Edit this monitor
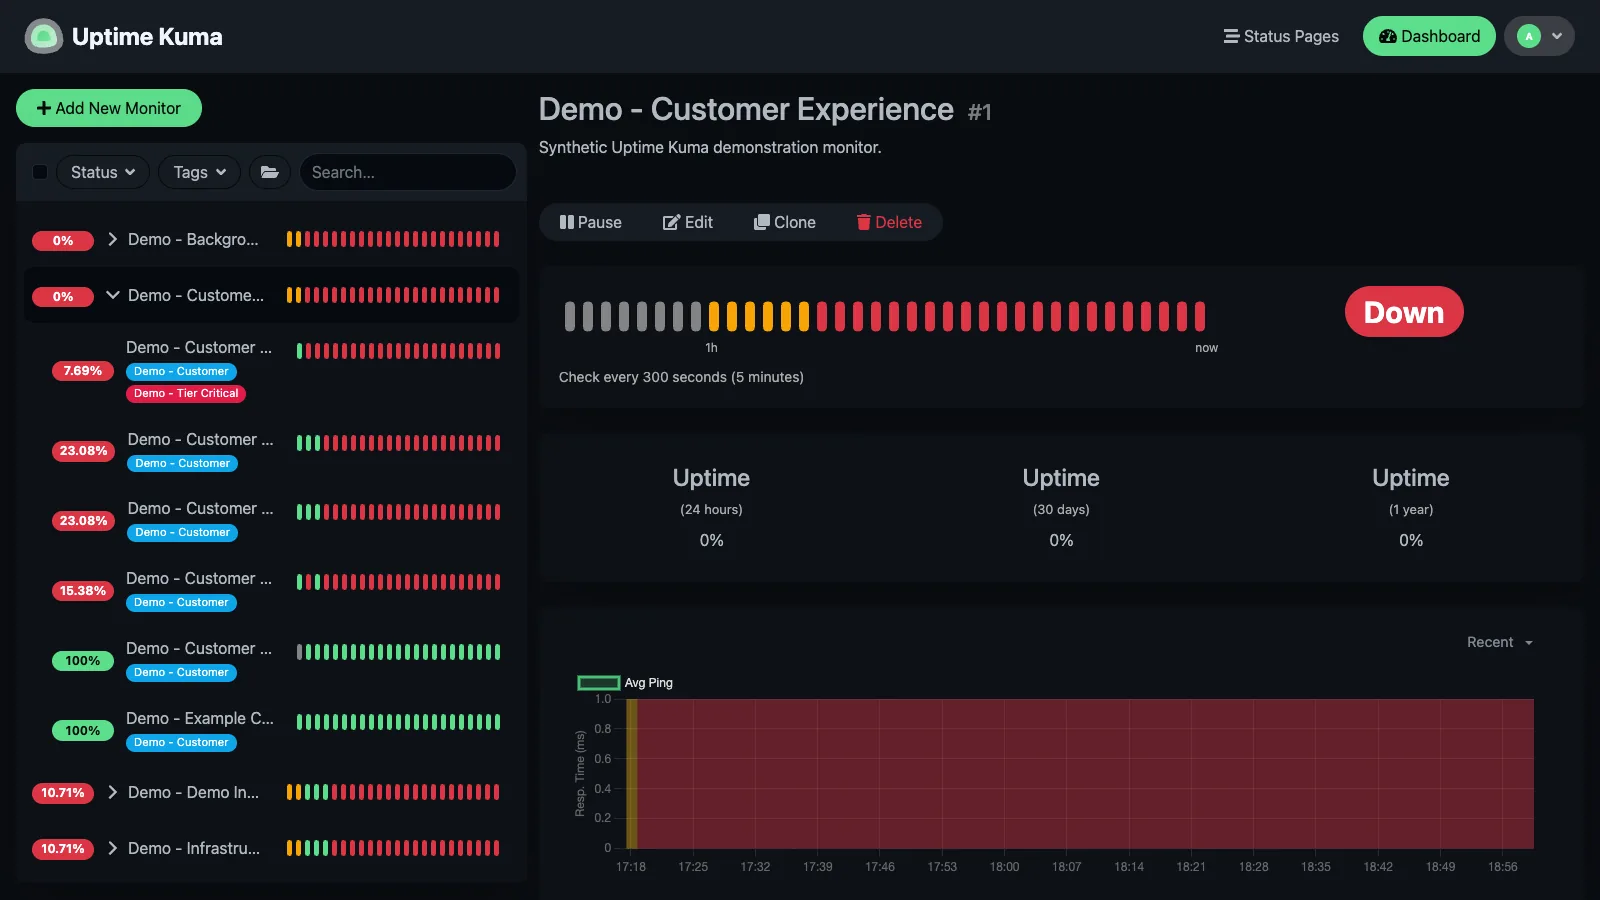The image size is (1600, 900). point(688,222)
